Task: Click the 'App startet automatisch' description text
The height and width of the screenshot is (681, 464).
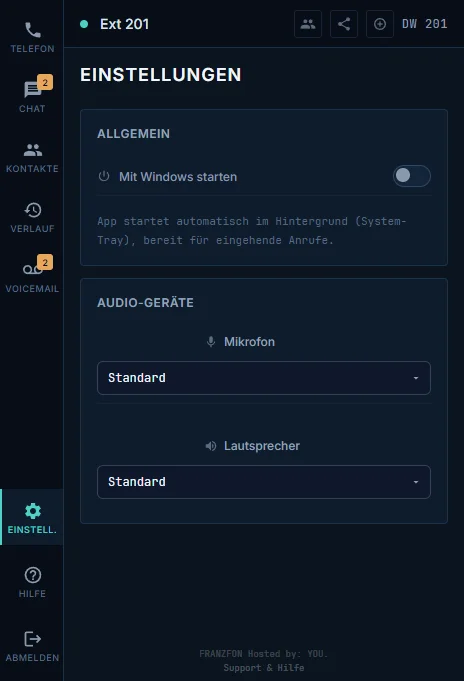Action: (252, 231)
